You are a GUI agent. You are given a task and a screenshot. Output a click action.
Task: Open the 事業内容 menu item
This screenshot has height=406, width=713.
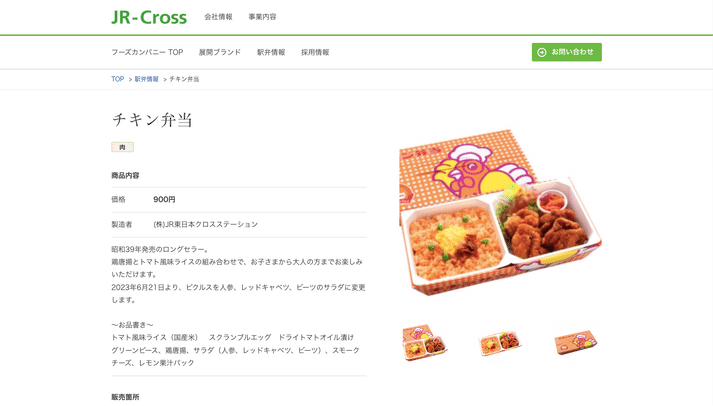point(262,17)
